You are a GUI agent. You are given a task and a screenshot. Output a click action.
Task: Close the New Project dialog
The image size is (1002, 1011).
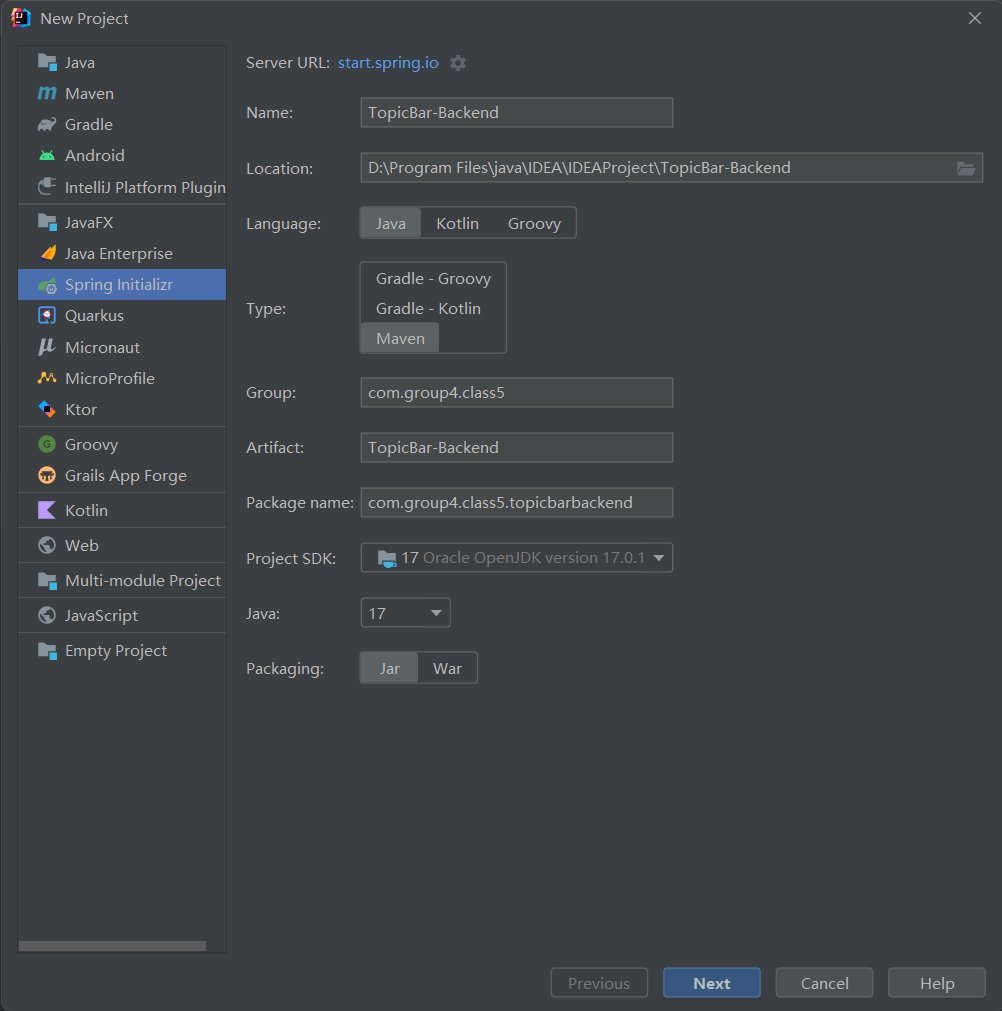coord(974,18)
